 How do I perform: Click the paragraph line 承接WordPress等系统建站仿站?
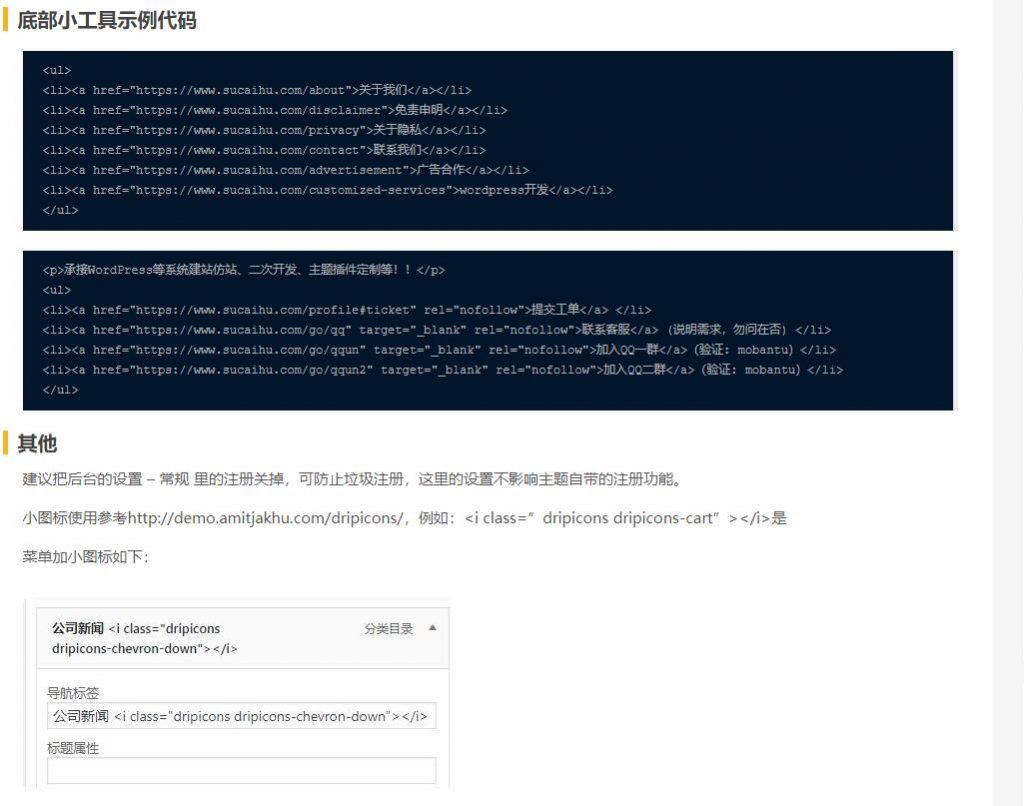pos(244,270)
